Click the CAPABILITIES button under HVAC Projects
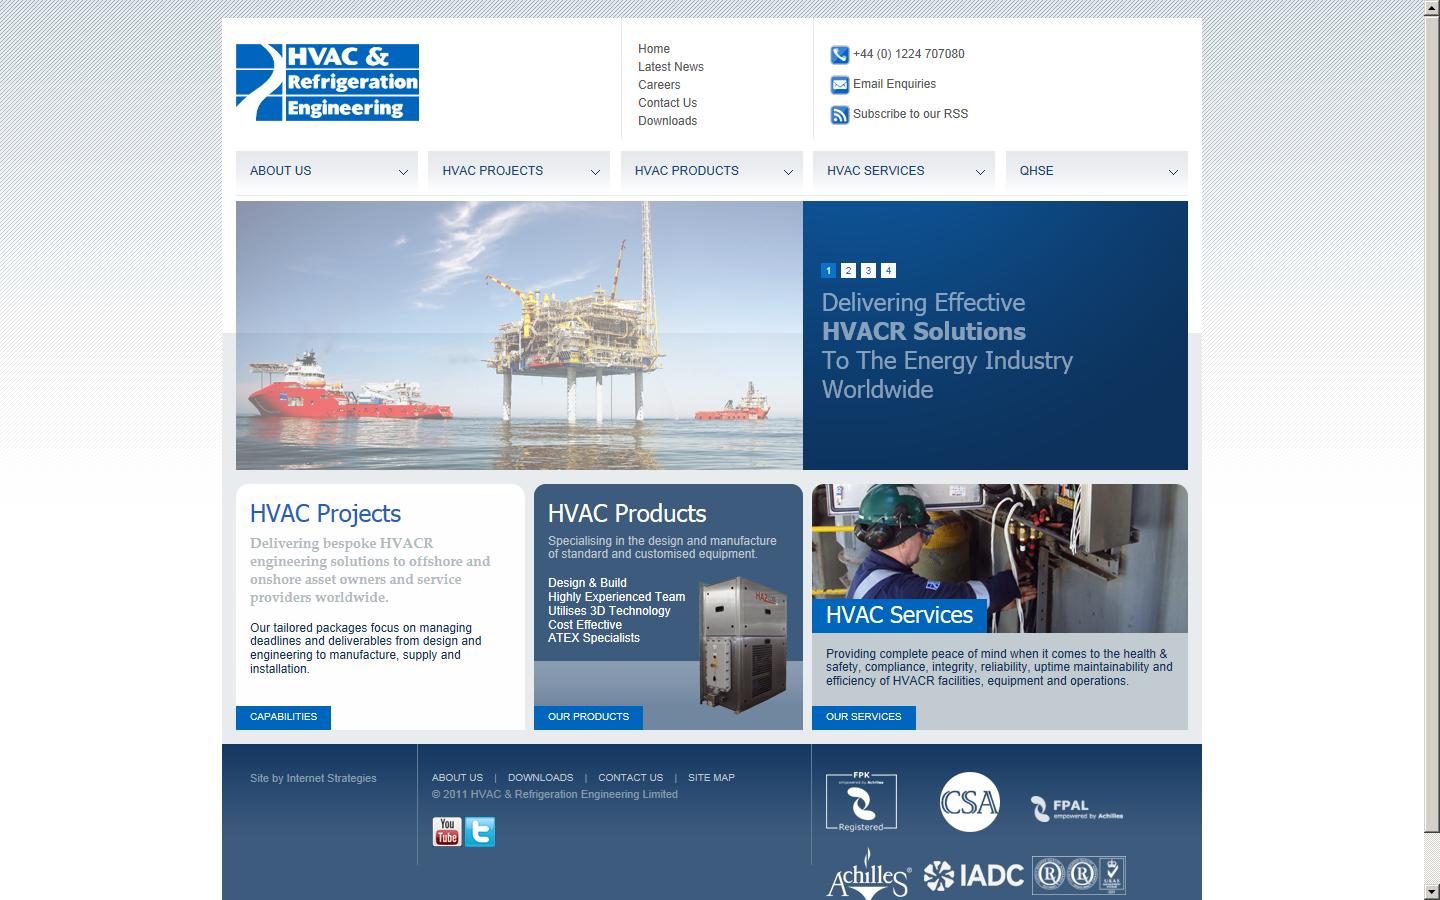1440x900 pixels. coord(283,717)
